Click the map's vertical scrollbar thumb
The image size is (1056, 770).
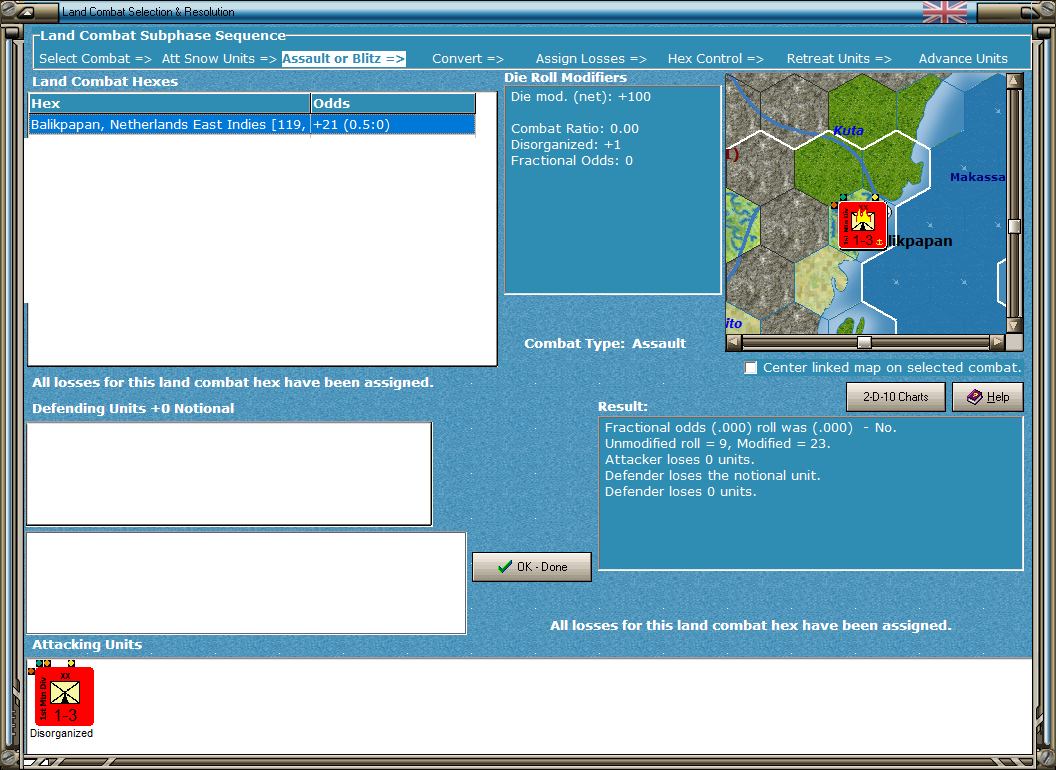tap(1014, 226)
